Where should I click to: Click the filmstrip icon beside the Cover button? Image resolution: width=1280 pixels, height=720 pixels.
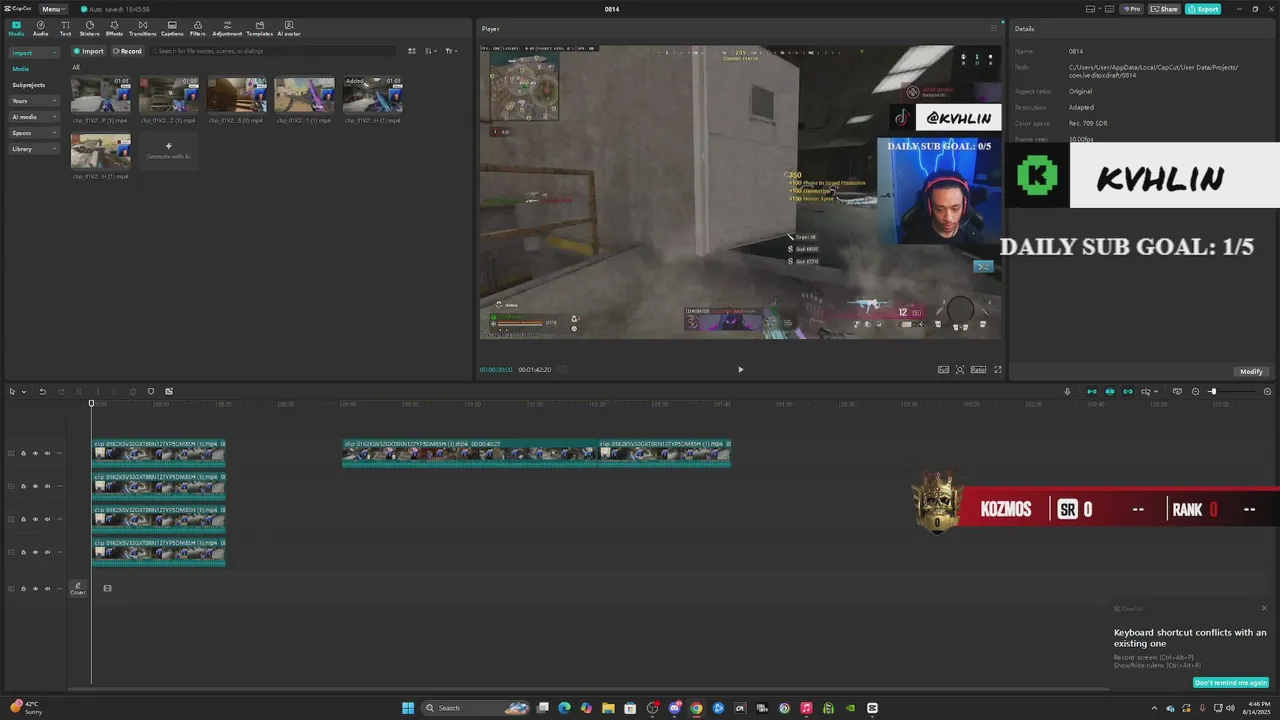(x=107, y=588)
